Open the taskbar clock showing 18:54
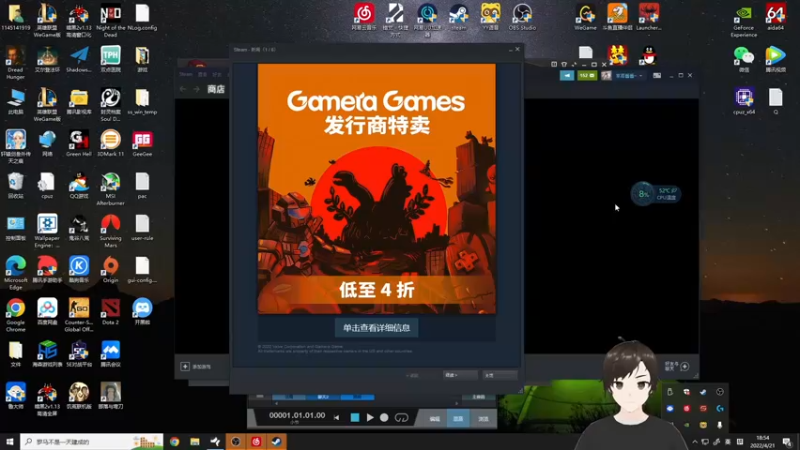The height and width of the screenshot is (450, 800). tap(762, 441)
